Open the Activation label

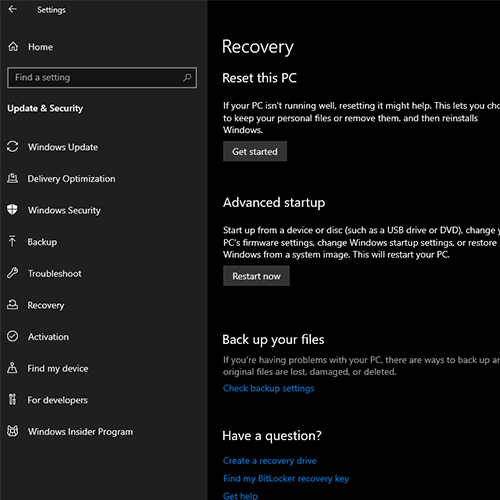(49, 337)
